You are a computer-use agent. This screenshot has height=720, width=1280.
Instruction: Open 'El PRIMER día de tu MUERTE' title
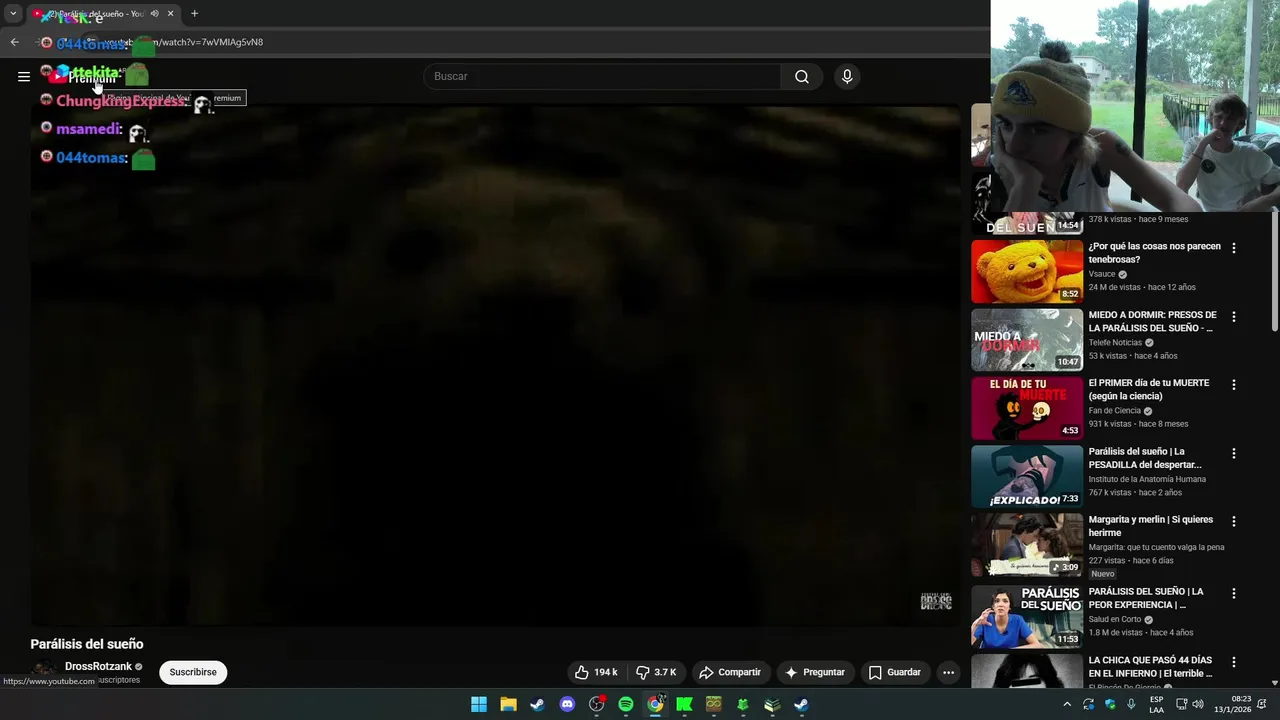[x=1149, y=389]
